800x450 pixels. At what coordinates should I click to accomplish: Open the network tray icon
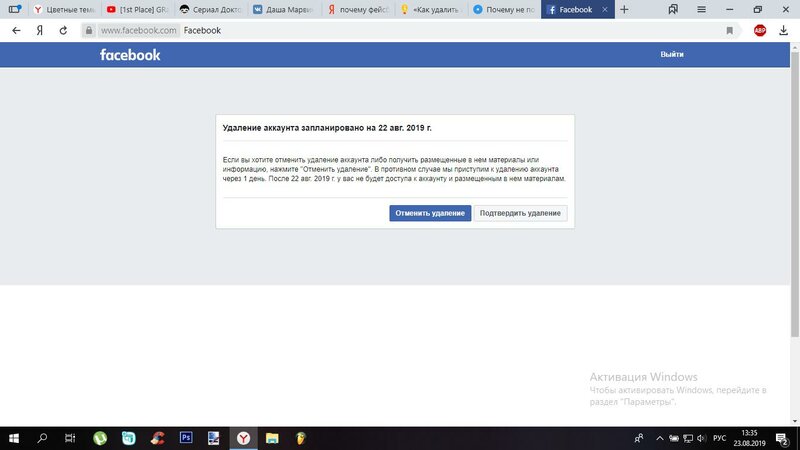point(688,438)
